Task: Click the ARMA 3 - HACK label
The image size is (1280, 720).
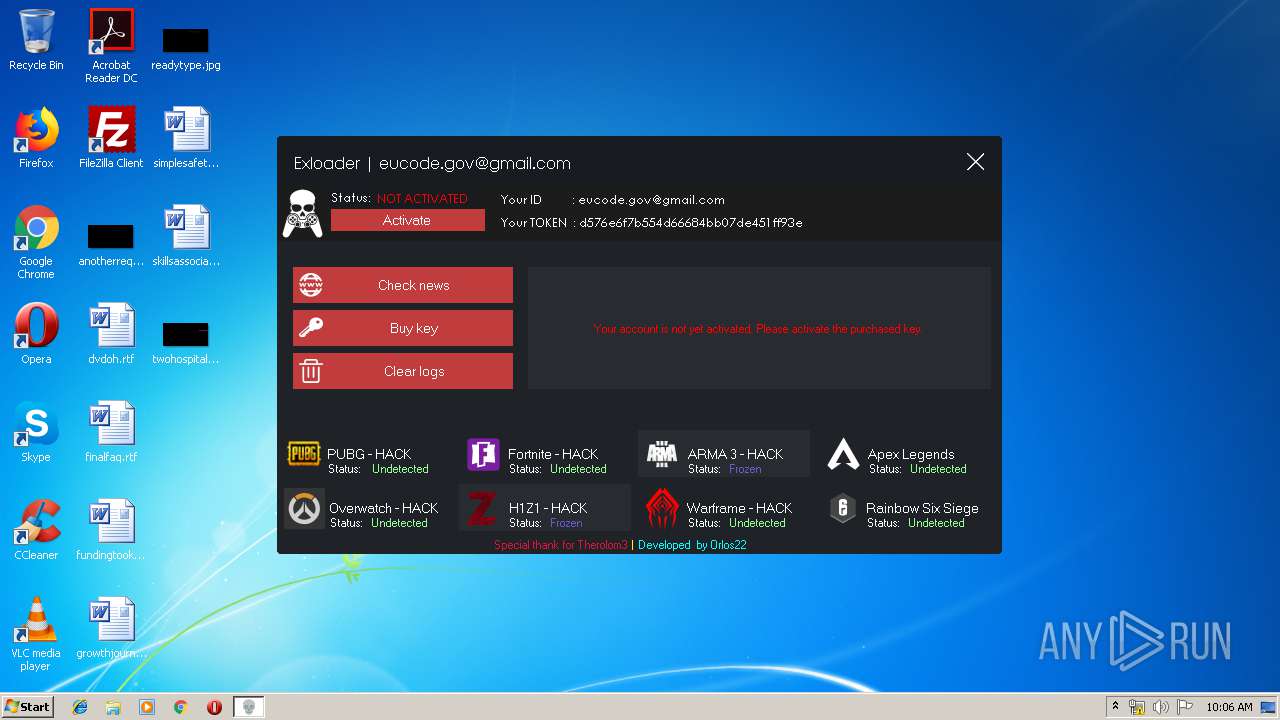Action: (x=735, y=454)
